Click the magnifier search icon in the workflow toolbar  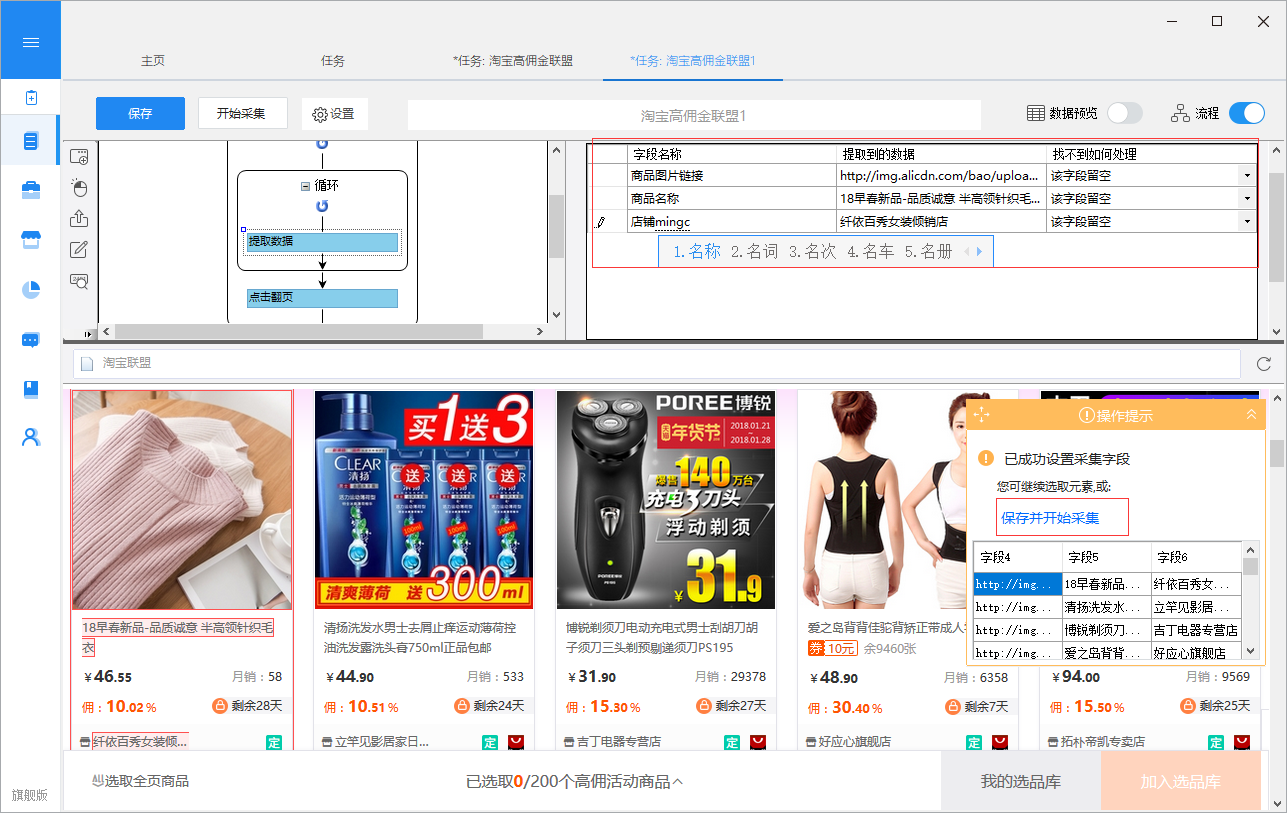tap(79, 281)
